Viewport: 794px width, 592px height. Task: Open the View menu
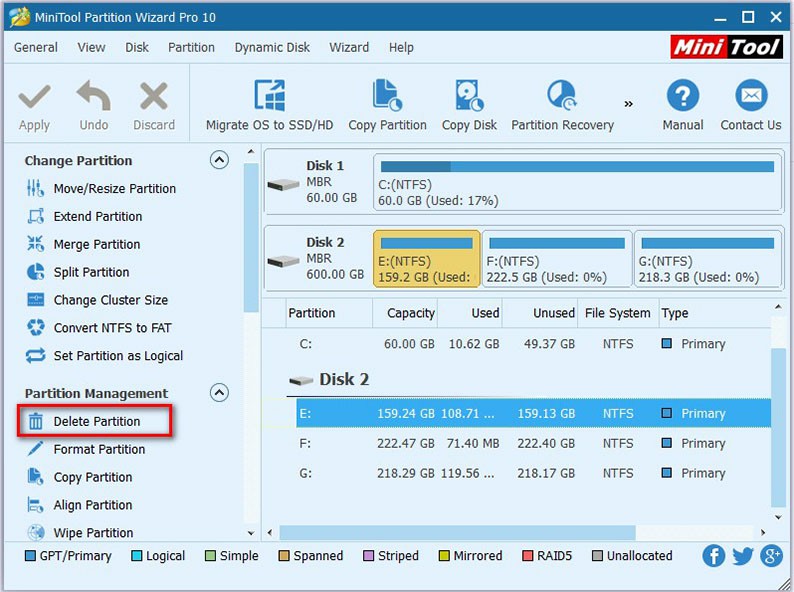(91, 47)
